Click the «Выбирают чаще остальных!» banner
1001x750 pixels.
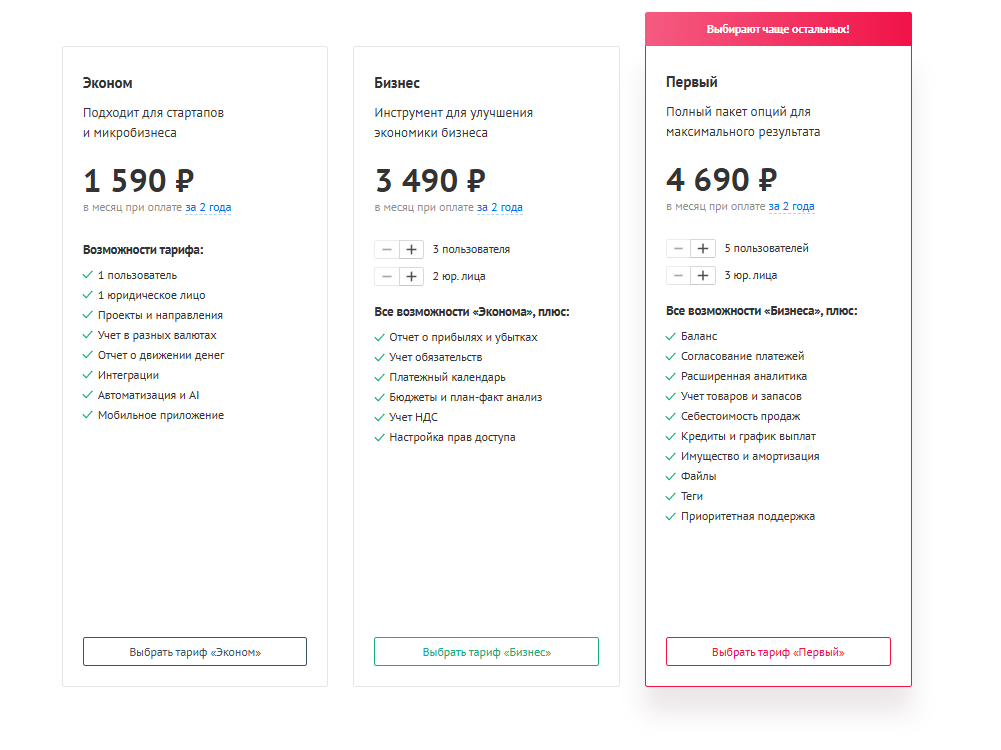click(x=778, y=29)
